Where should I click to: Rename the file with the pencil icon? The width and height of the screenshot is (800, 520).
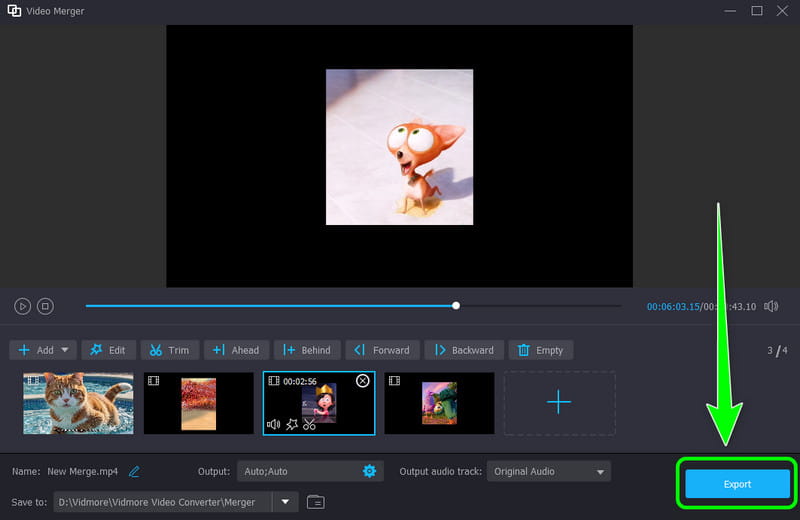coord(134,472)
